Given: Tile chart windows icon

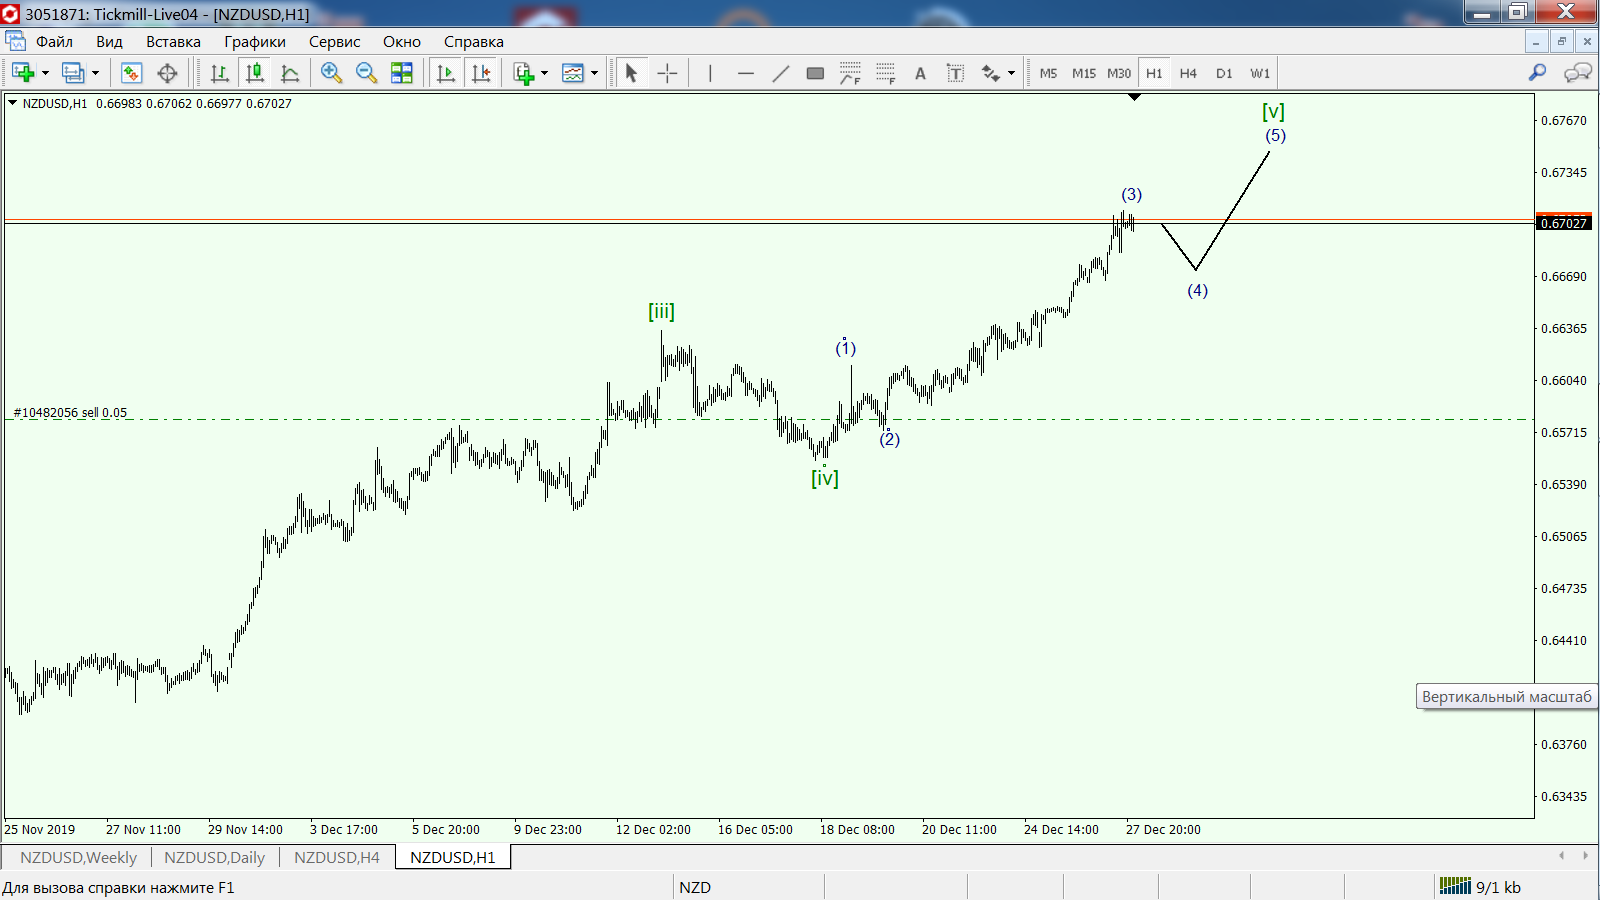Looking at the screenshot, I should [x=402, y=73].
